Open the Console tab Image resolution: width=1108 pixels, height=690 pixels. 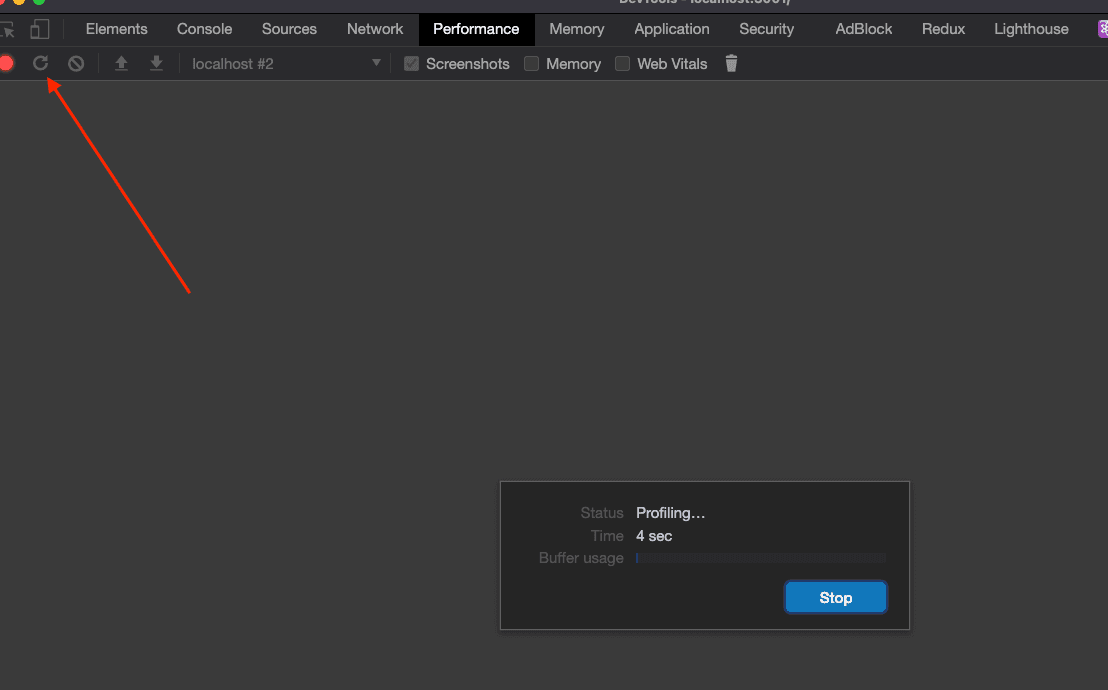tap(204, 29)
